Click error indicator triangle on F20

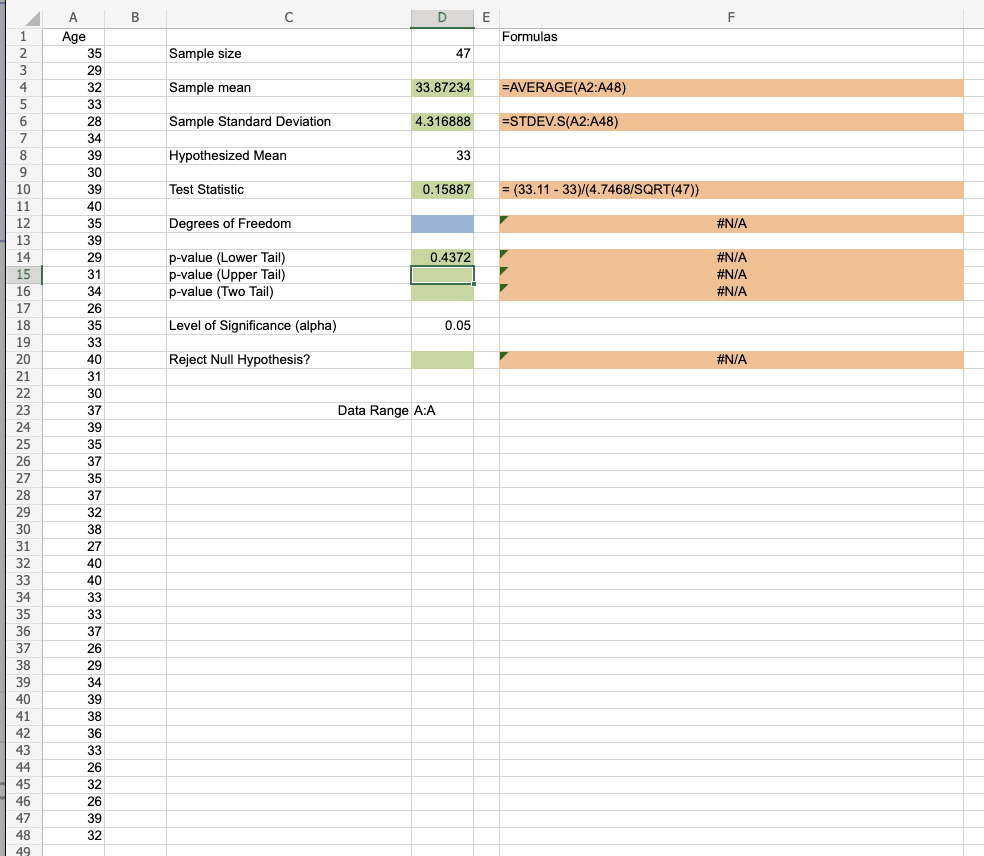coord(503,355)
